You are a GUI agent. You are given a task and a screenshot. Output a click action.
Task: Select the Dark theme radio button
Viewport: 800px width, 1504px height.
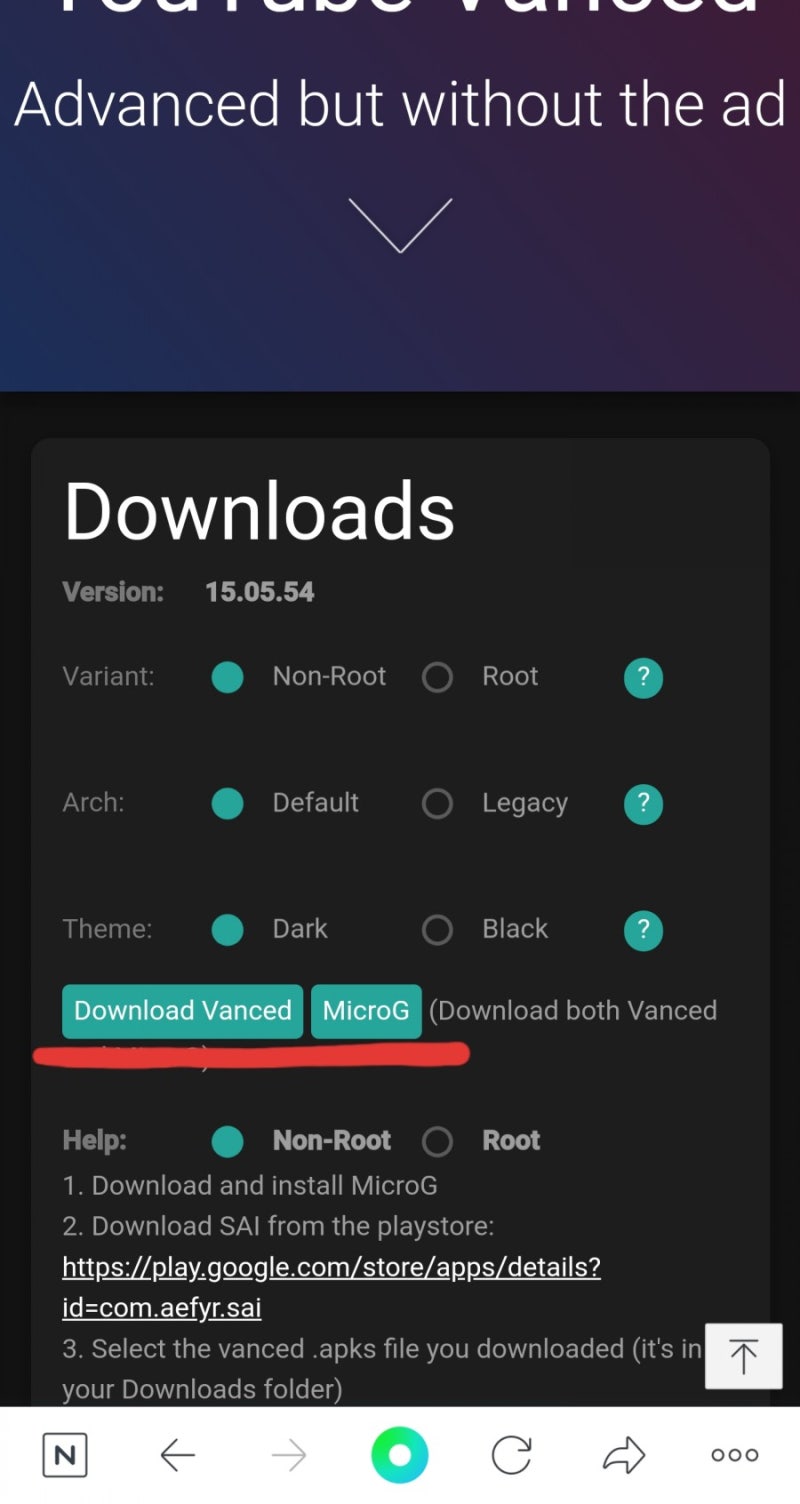[x=228, y=930]
